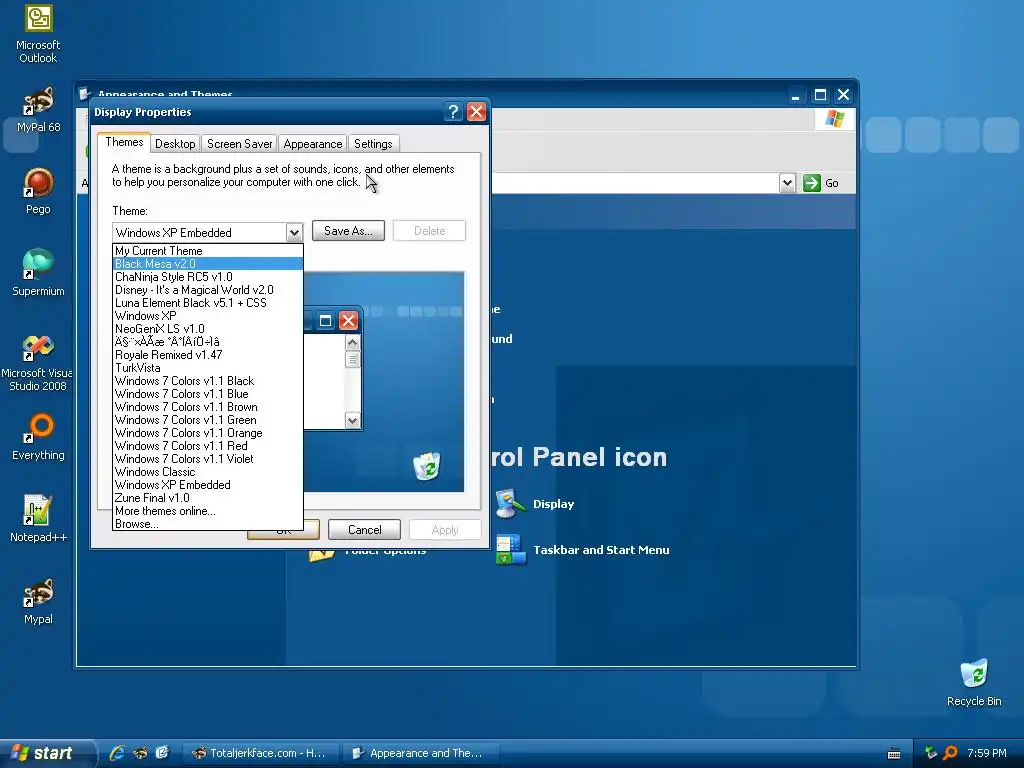
Task: Open the Microsoft Visual Studio 2008 shortcut
Action: [37, 363]
